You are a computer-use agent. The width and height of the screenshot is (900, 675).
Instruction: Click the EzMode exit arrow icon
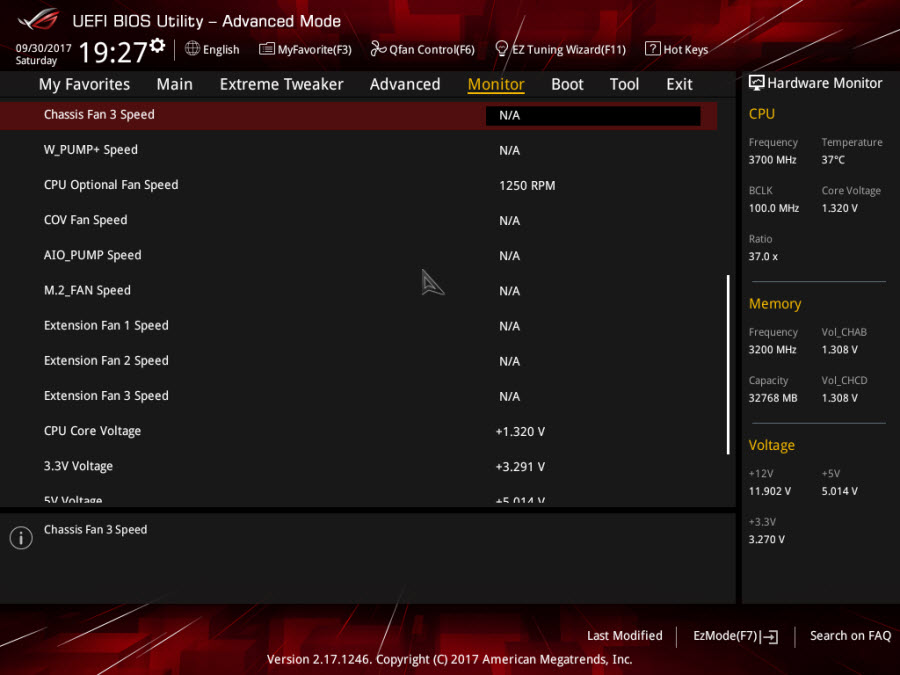tap(770, 637)
